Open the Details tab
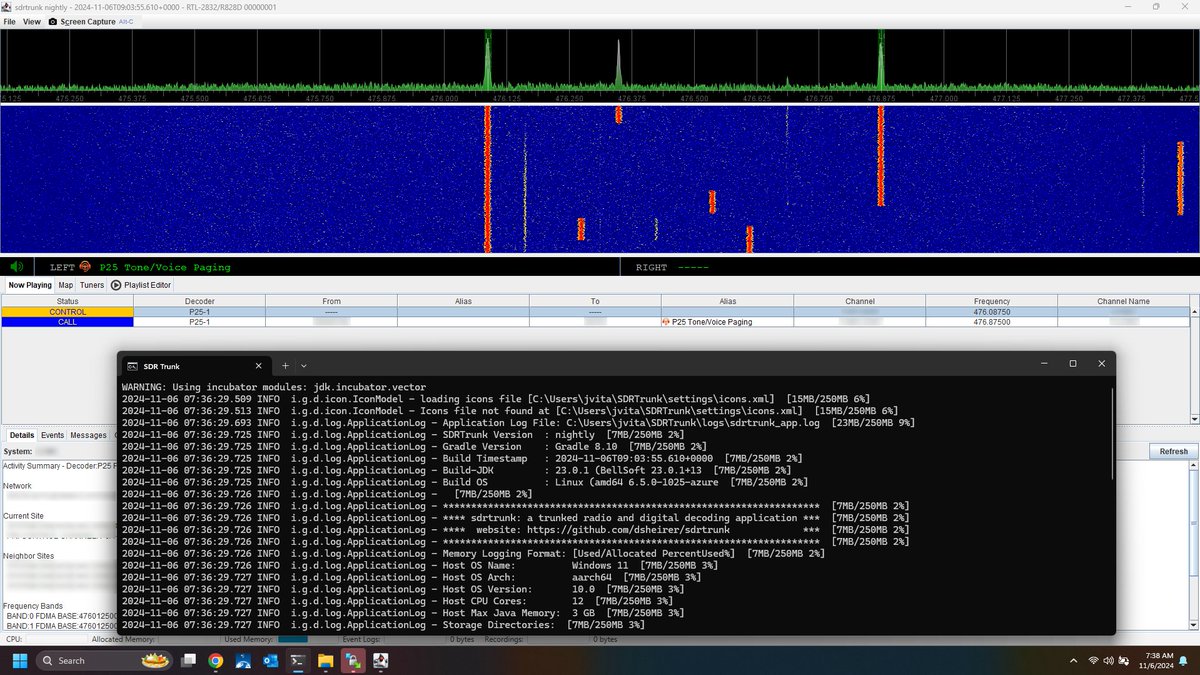The width and height of the screenshot is (1200, 675). pyautogui.click(x=22, y=435)
